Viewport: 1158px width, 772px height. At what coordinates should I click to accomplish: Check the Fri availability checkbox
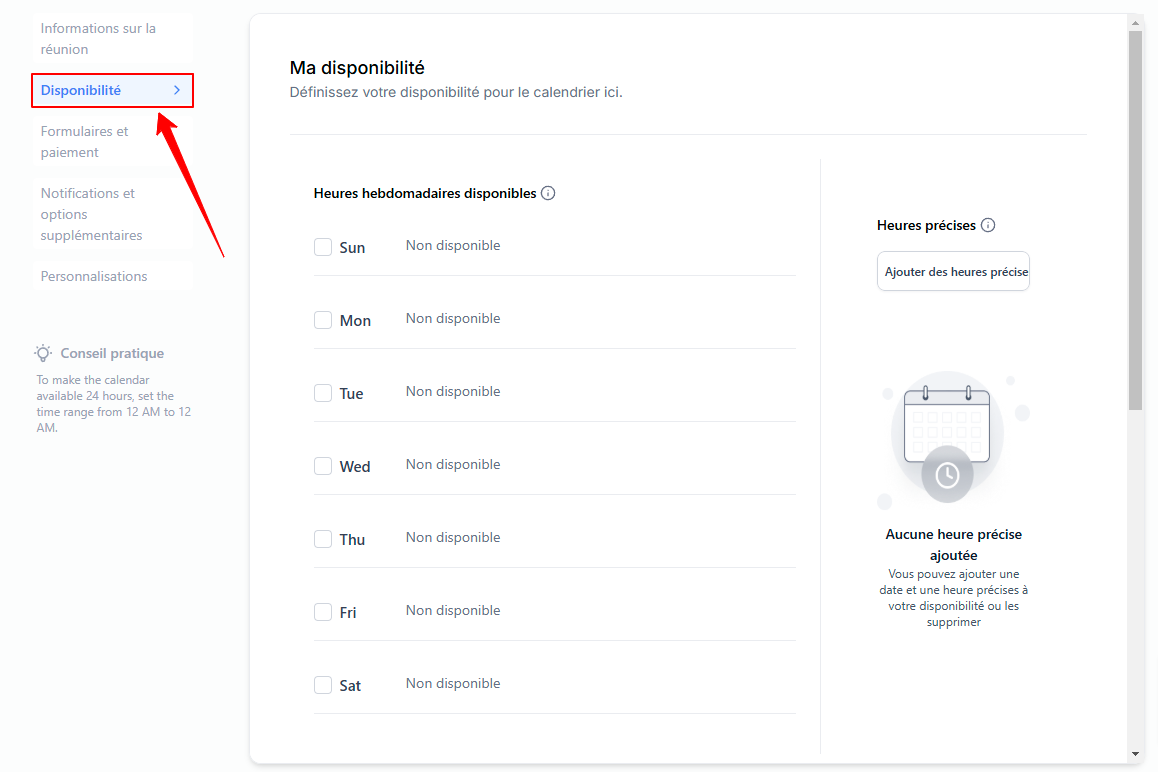pyautogui.click(x=323, y=612)
